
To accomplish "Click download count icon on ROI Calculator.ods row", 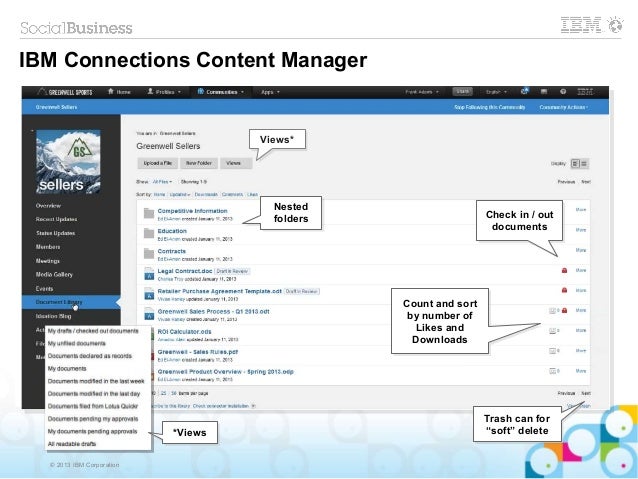I will pyautogui.click(x=552, y=330).
